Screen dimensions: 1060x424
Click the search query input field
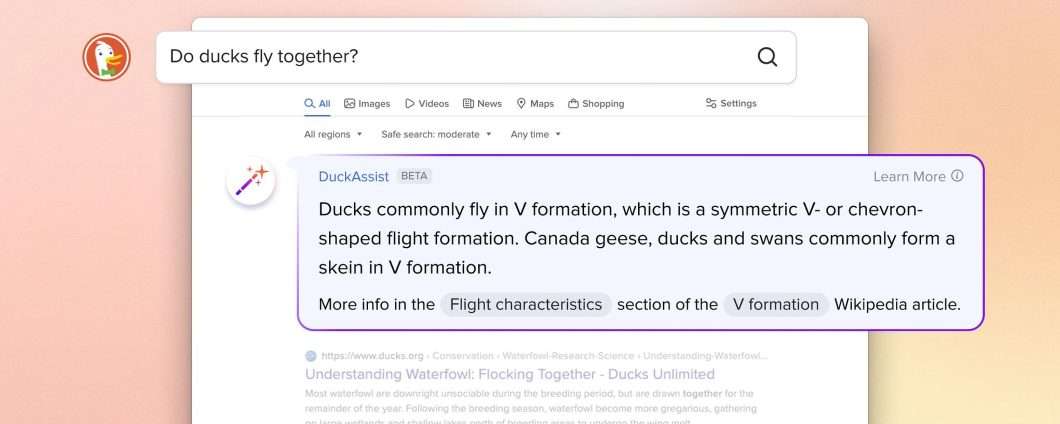click(x=450, y=57)
